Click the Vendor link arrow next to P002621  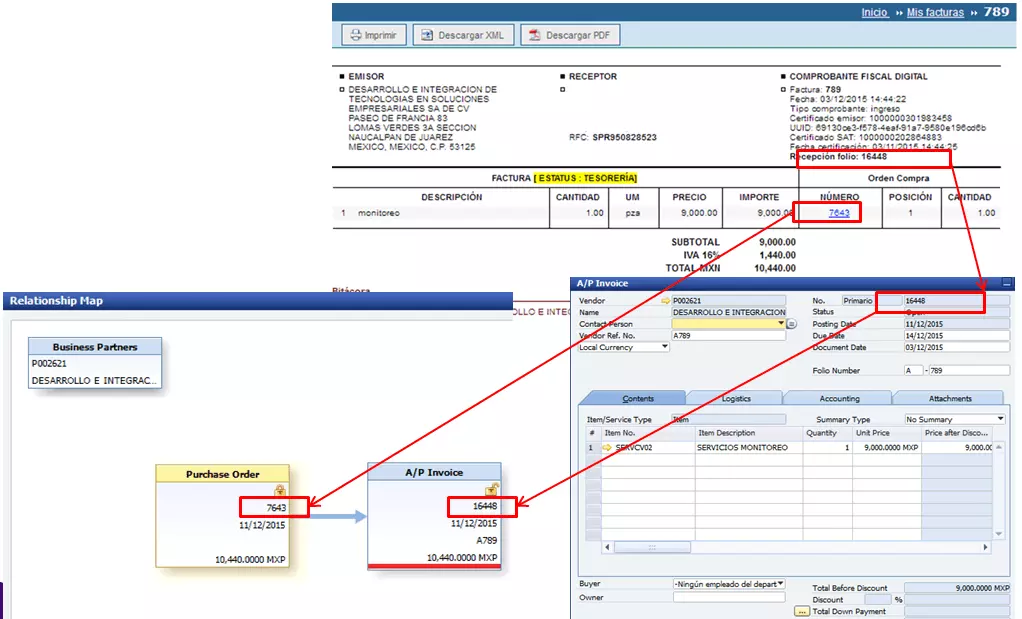click(666, 300)
